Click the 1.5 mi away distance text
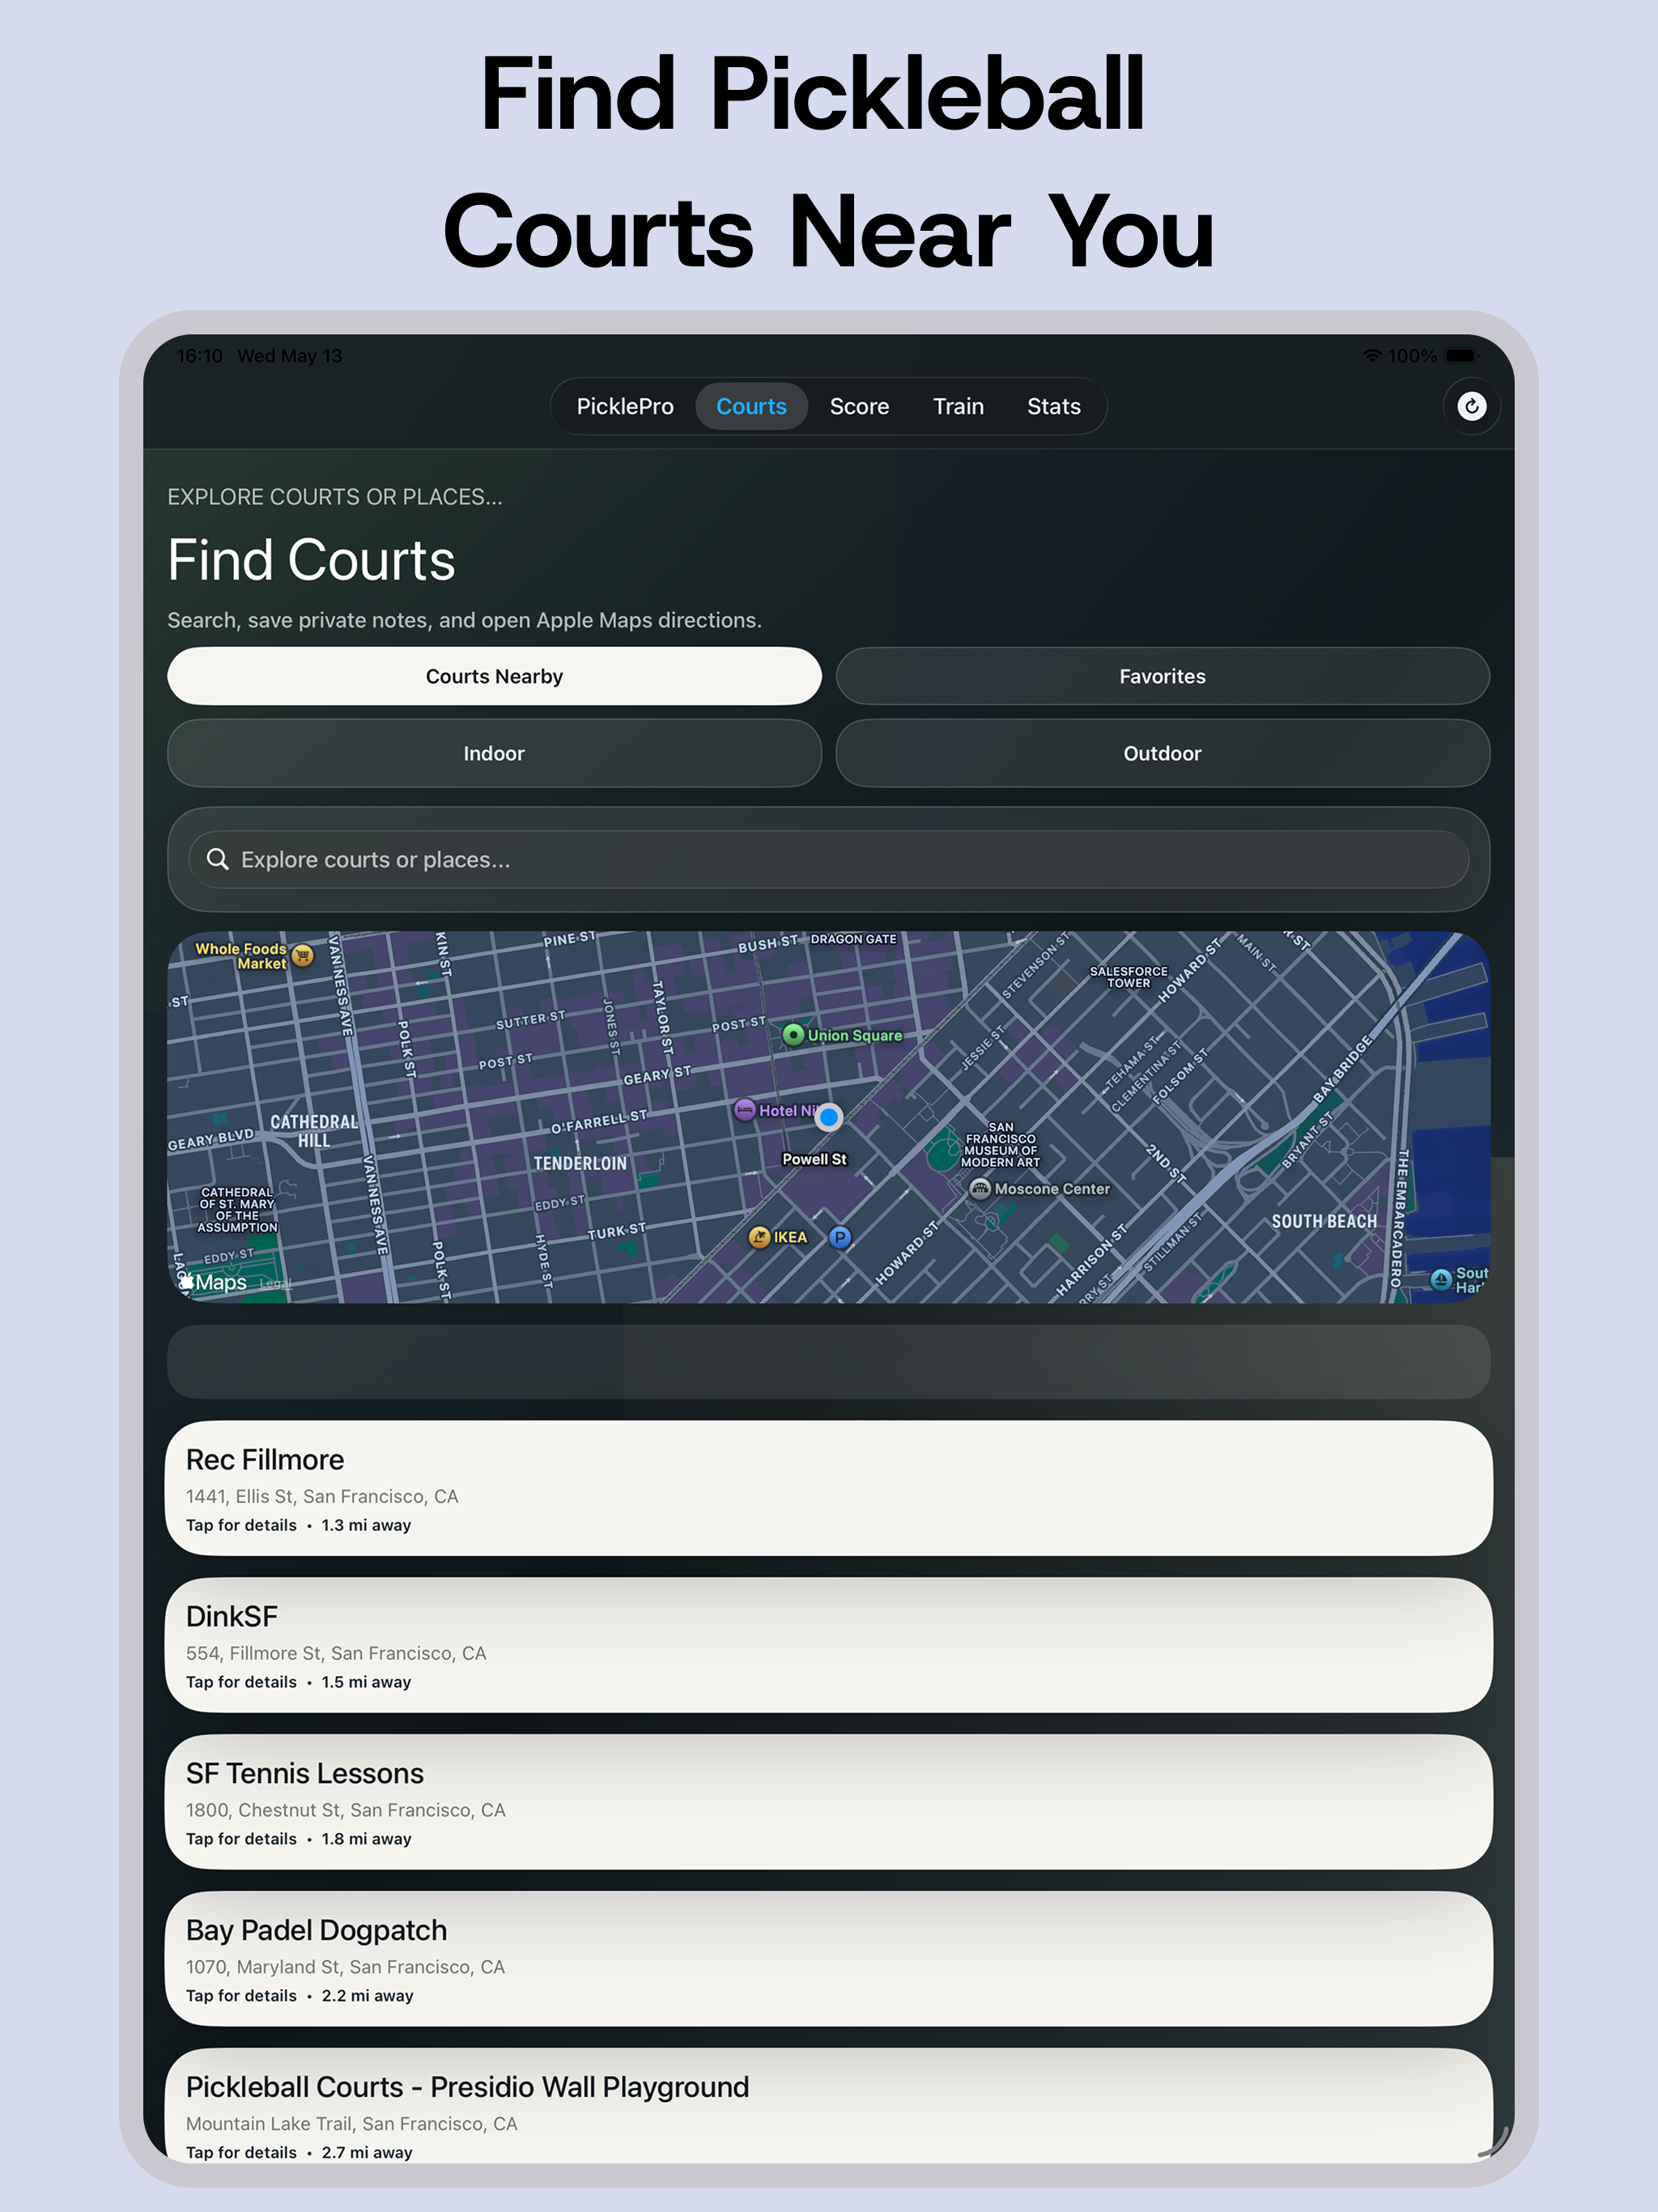This screenshot has height=2212, width=1658. tap(366, 1682)
